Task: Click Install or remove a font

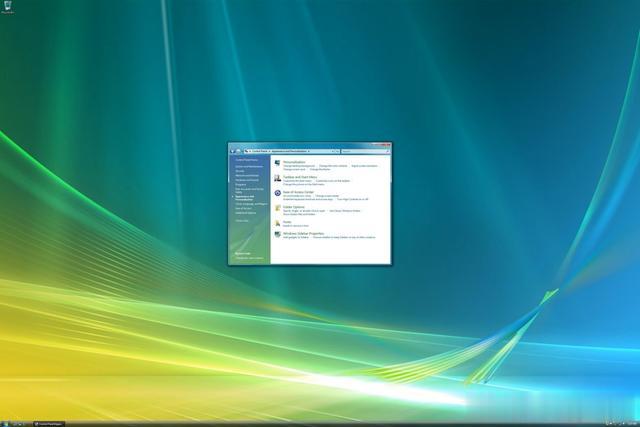Action: coord(296,226)
